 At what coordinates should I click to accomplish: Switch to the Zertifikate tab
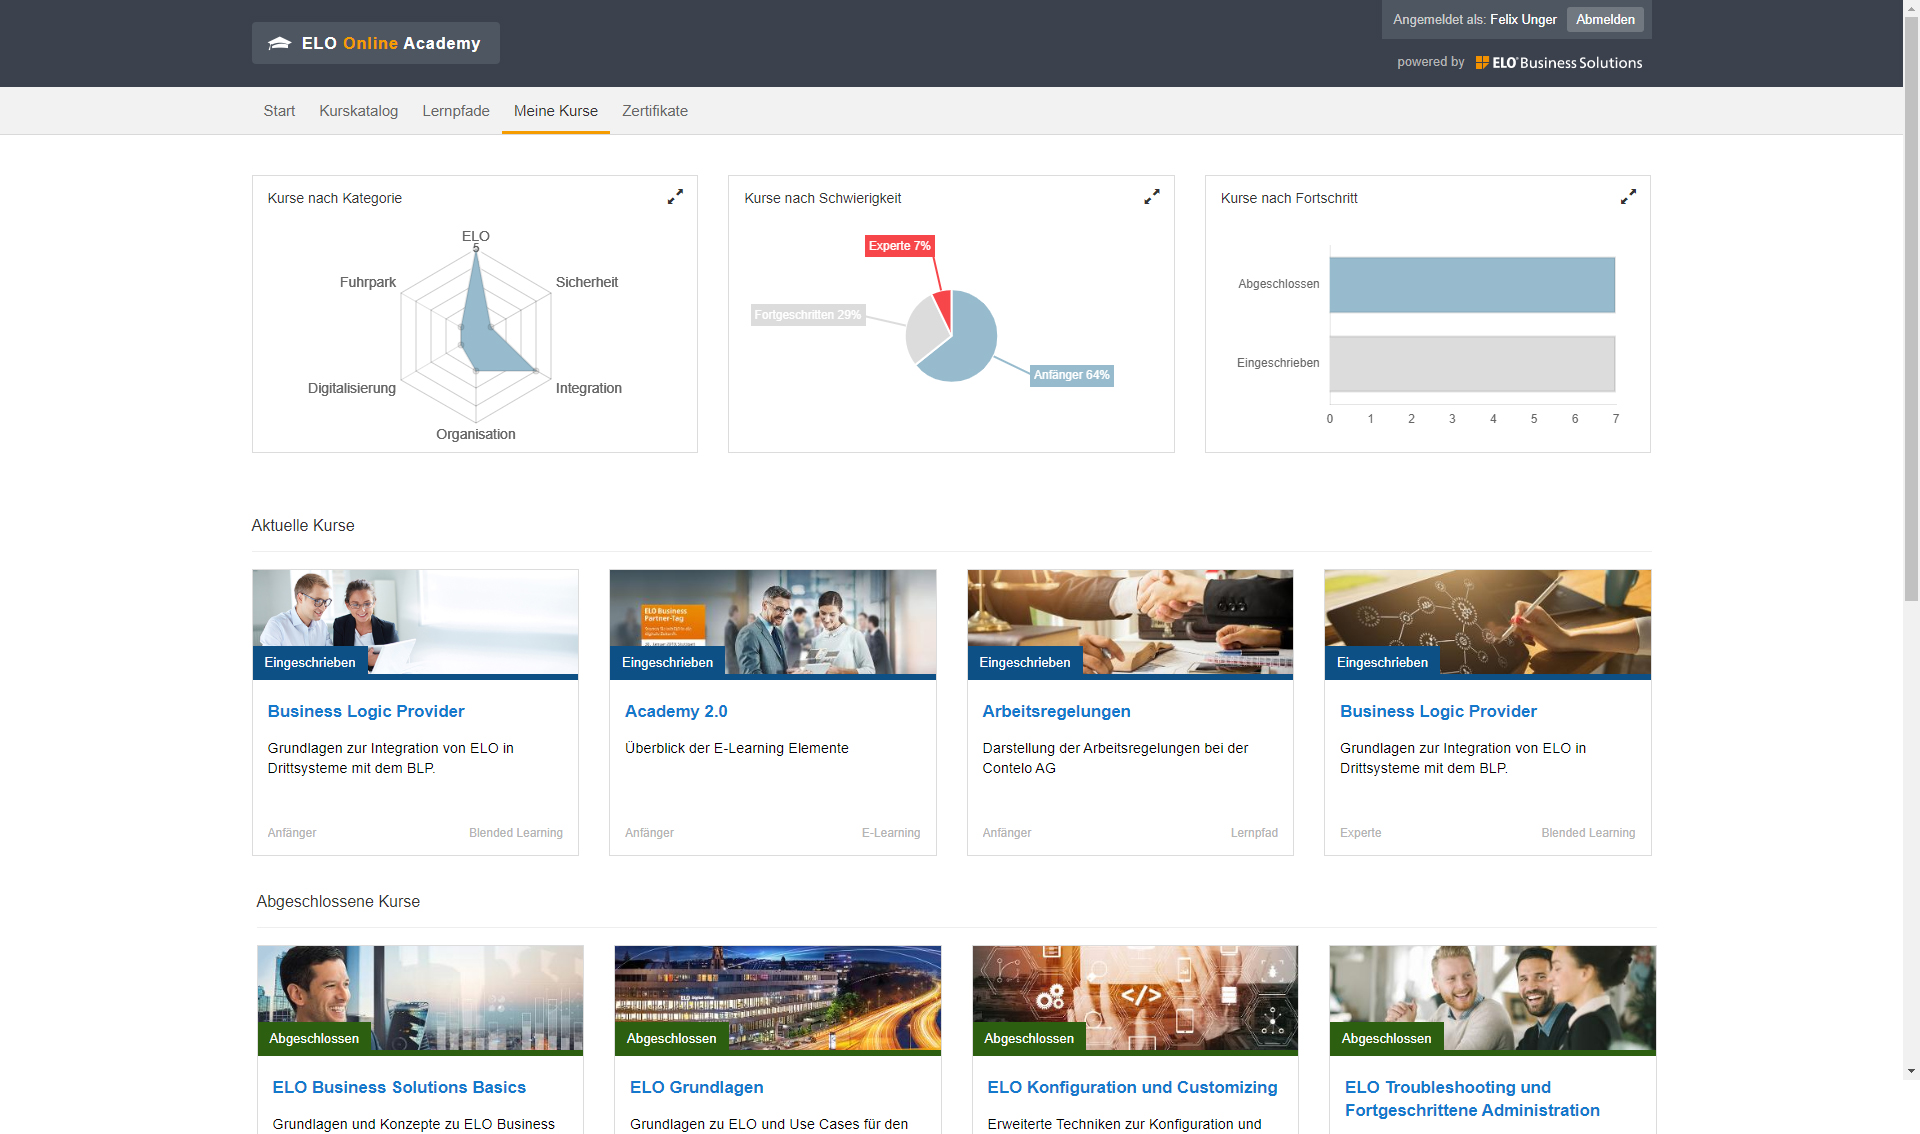point(654,111)
